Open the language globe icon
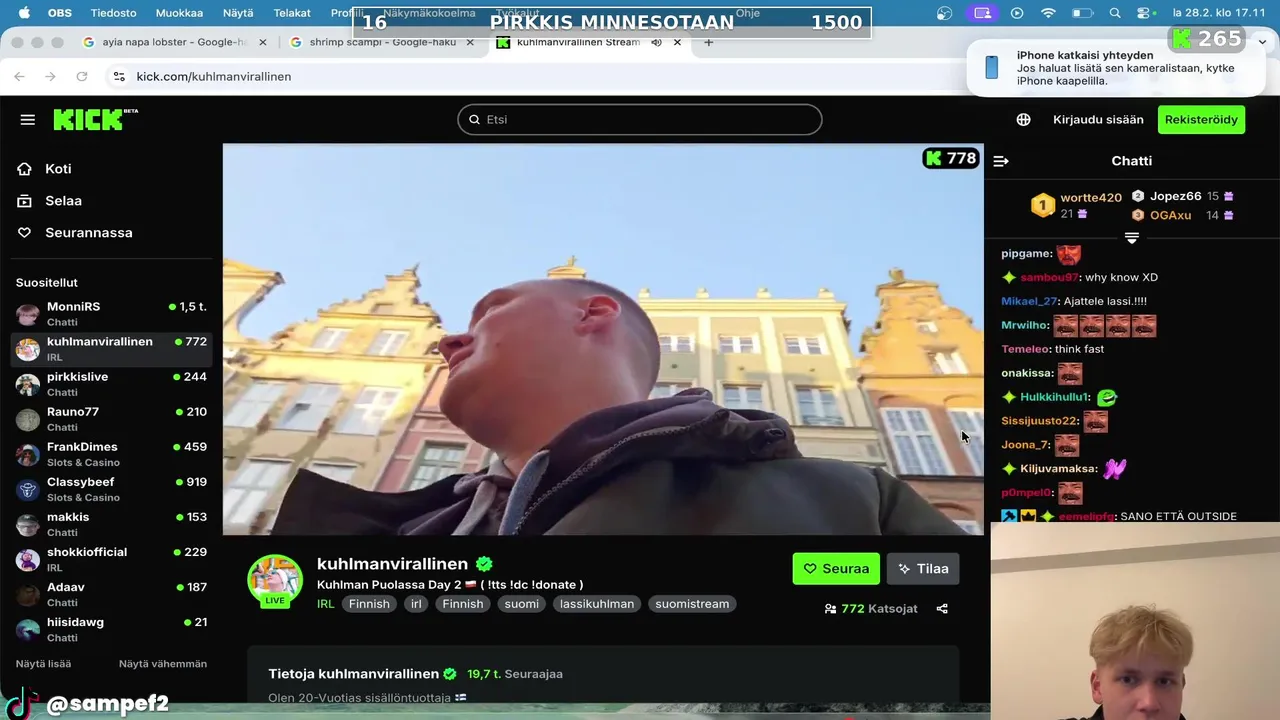 tap(1023, 119)
